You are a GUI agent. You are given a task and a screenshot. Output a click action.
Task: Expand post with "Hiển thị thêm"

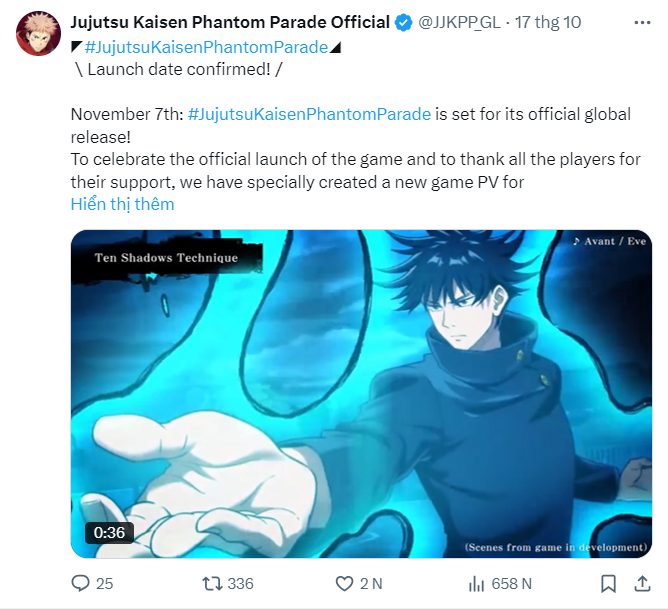[x=122, y=204]
